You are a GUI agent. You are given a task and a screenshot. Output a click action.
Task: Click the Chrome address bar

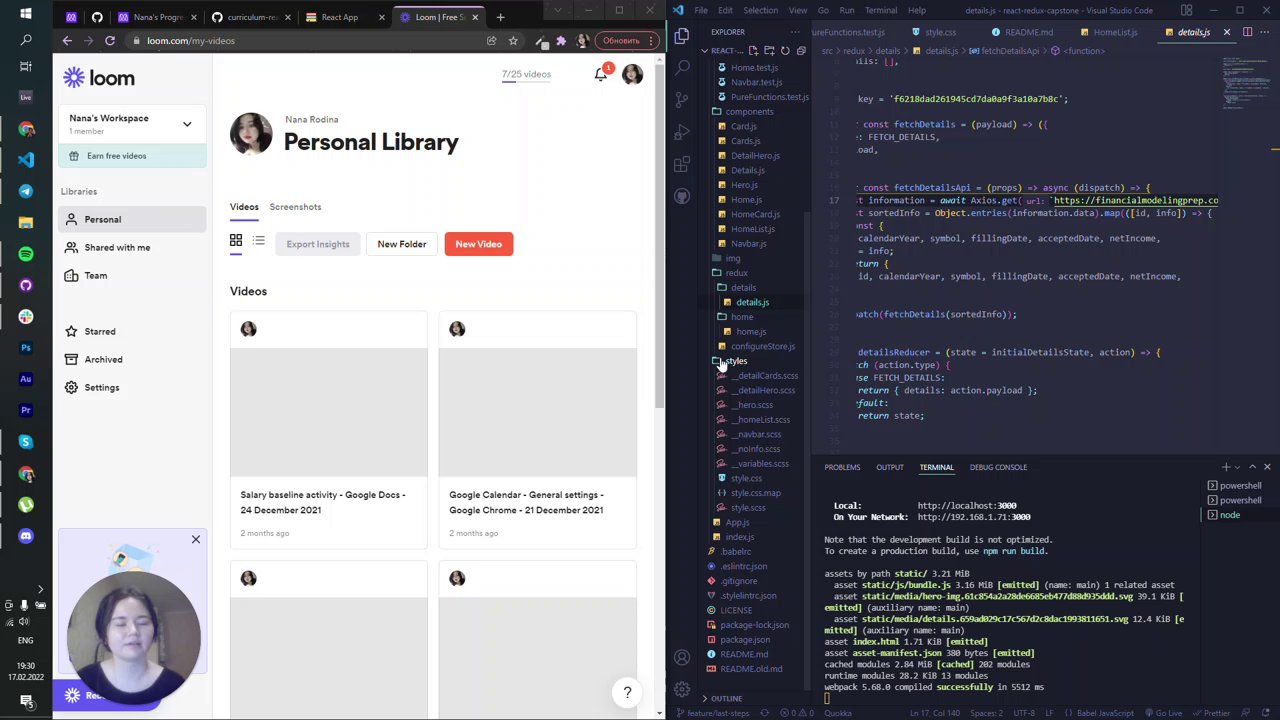point(310,41)
